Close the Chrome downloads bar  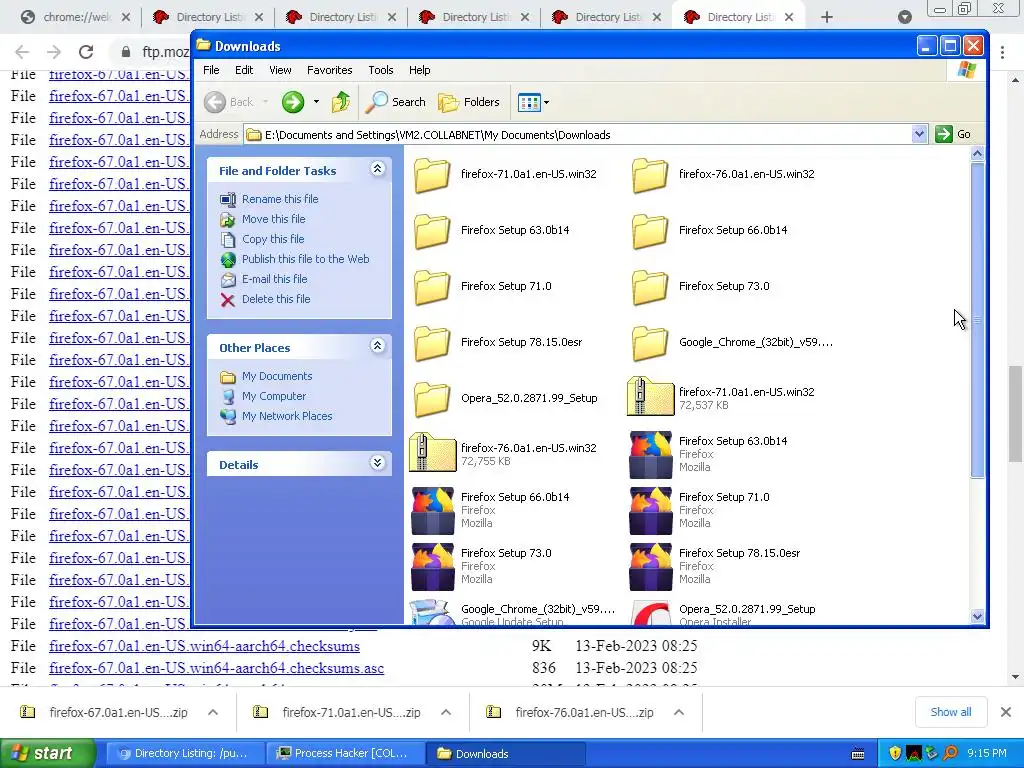tap(1006, 712)
